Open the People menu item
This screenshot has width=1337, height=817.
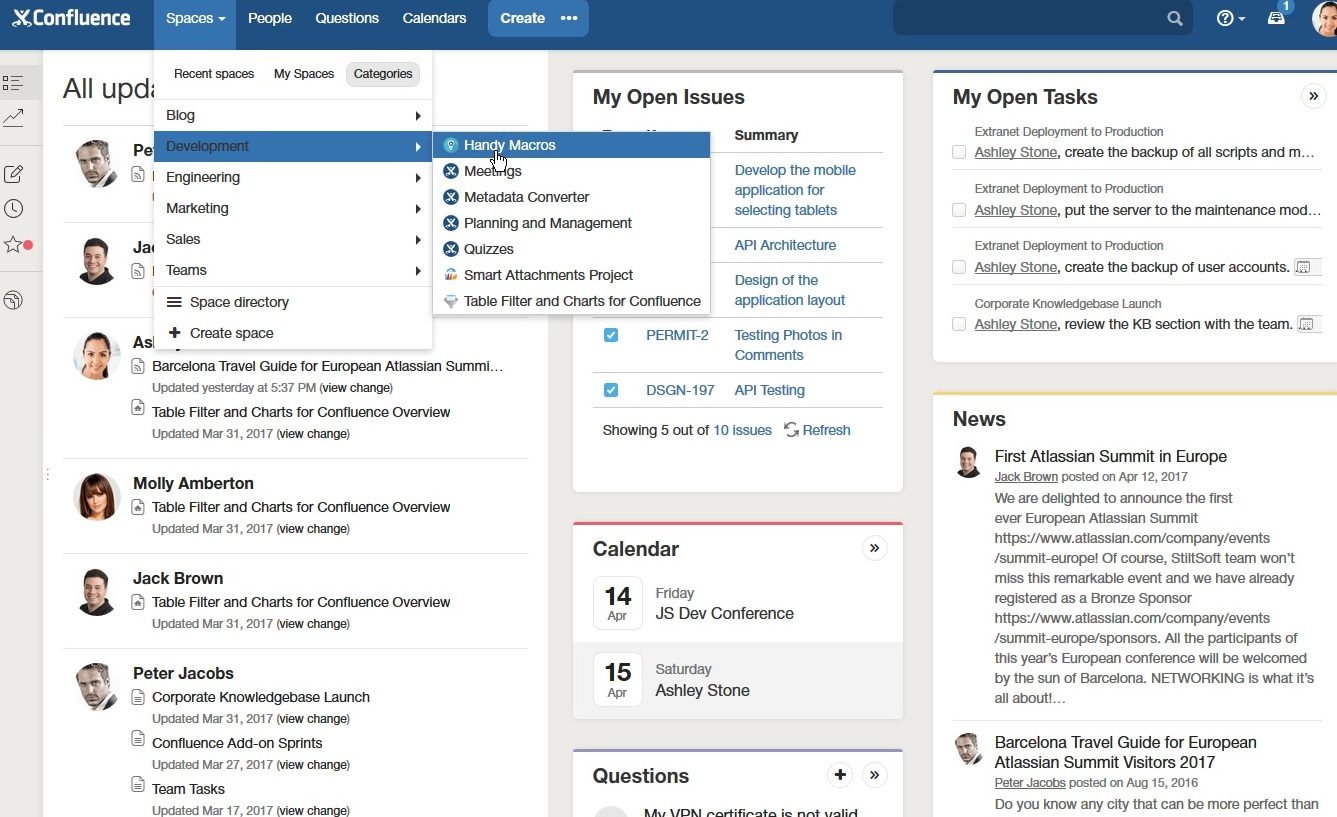pos(269,17)
